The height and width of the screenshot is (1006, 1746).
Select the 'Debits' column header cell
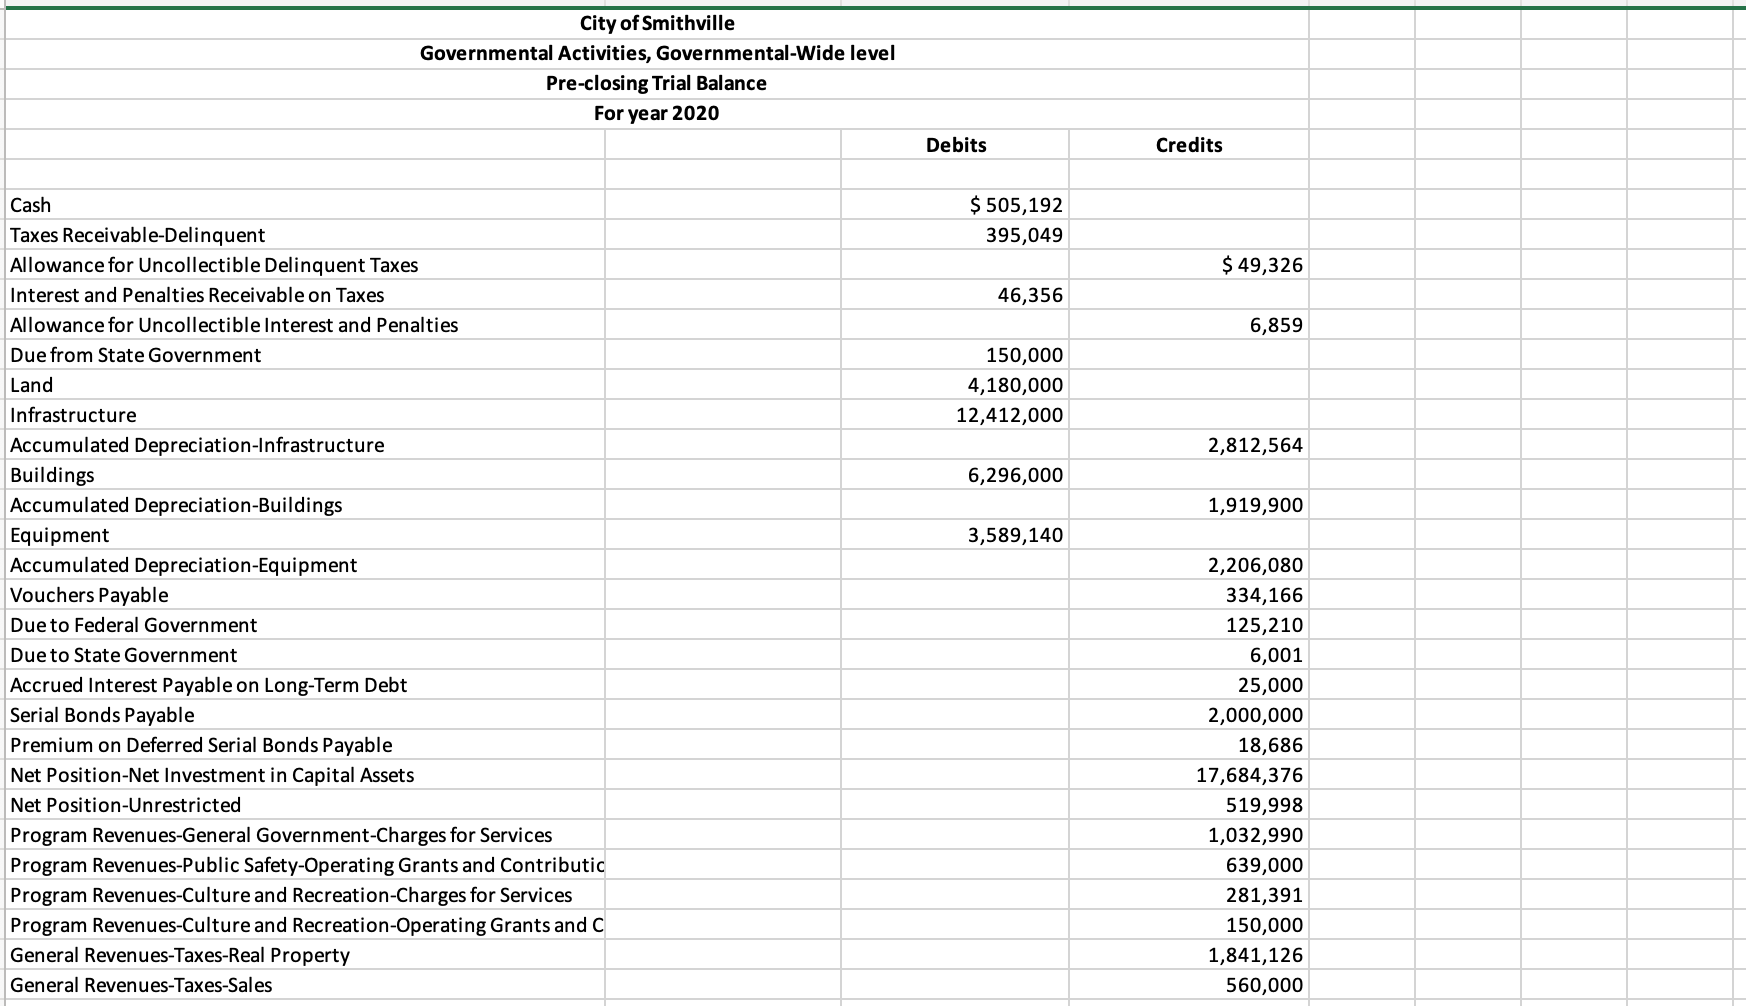coord(956,145)
